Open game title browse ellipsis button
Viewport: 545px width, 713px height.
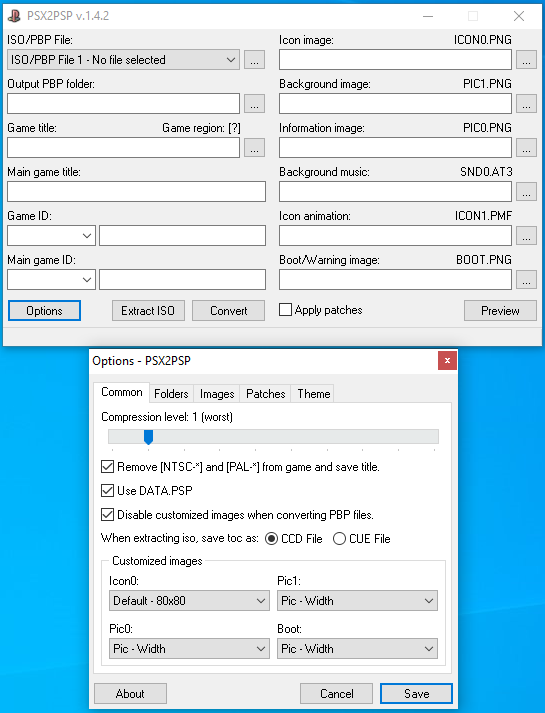[x=255, y=148]
